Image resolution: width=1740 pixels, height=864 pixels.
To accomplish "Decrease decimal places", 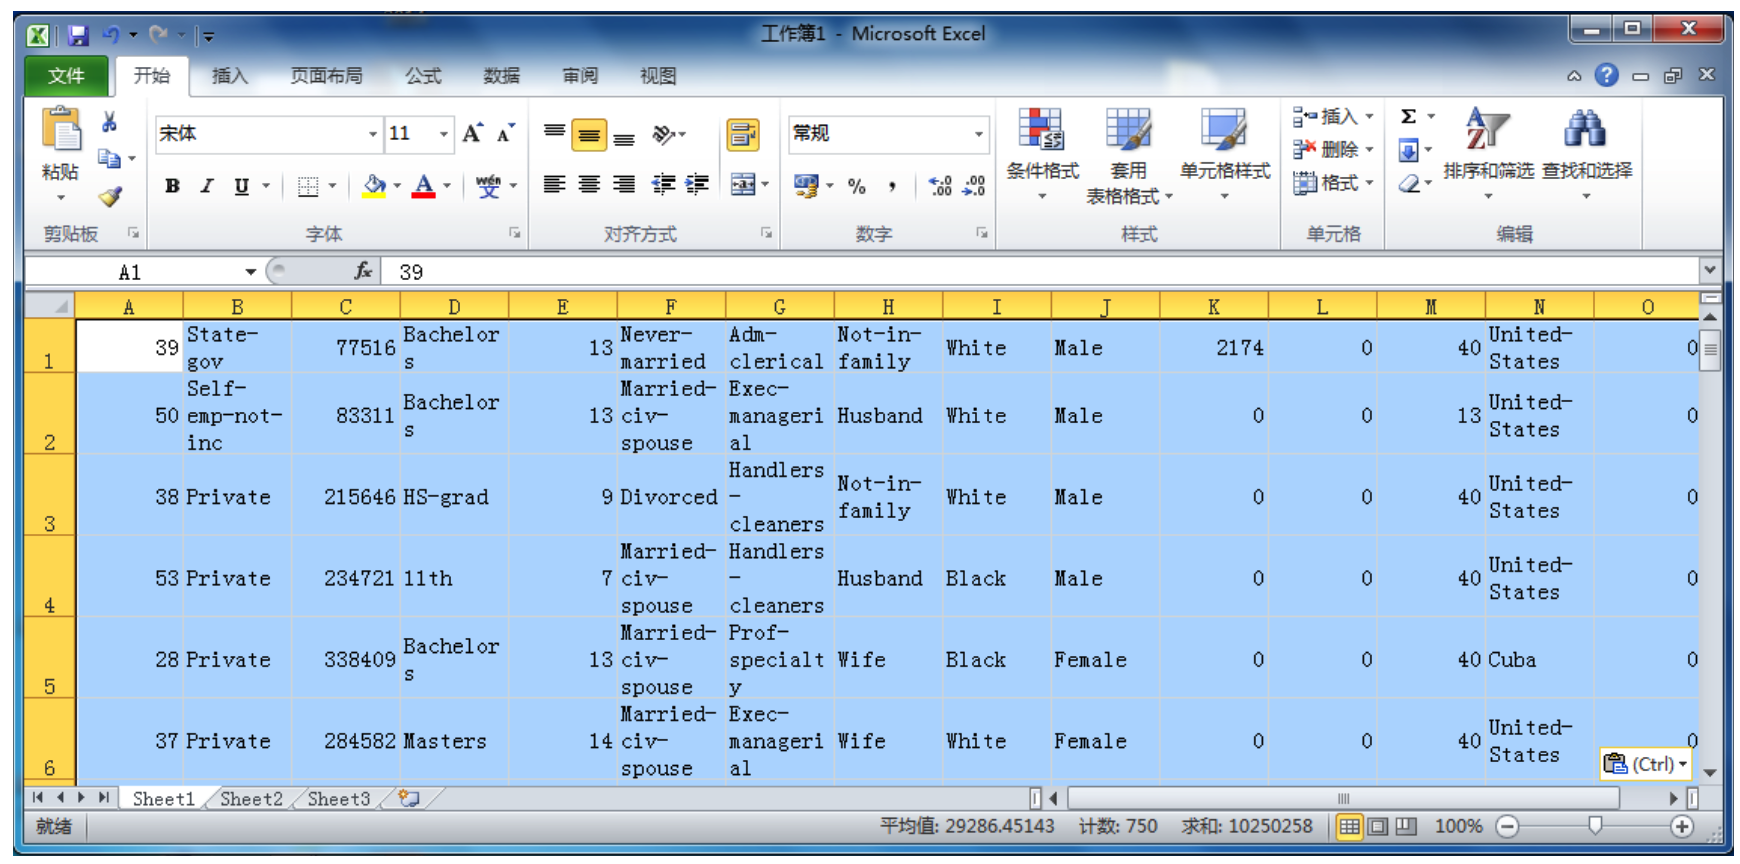I will 974,186.
